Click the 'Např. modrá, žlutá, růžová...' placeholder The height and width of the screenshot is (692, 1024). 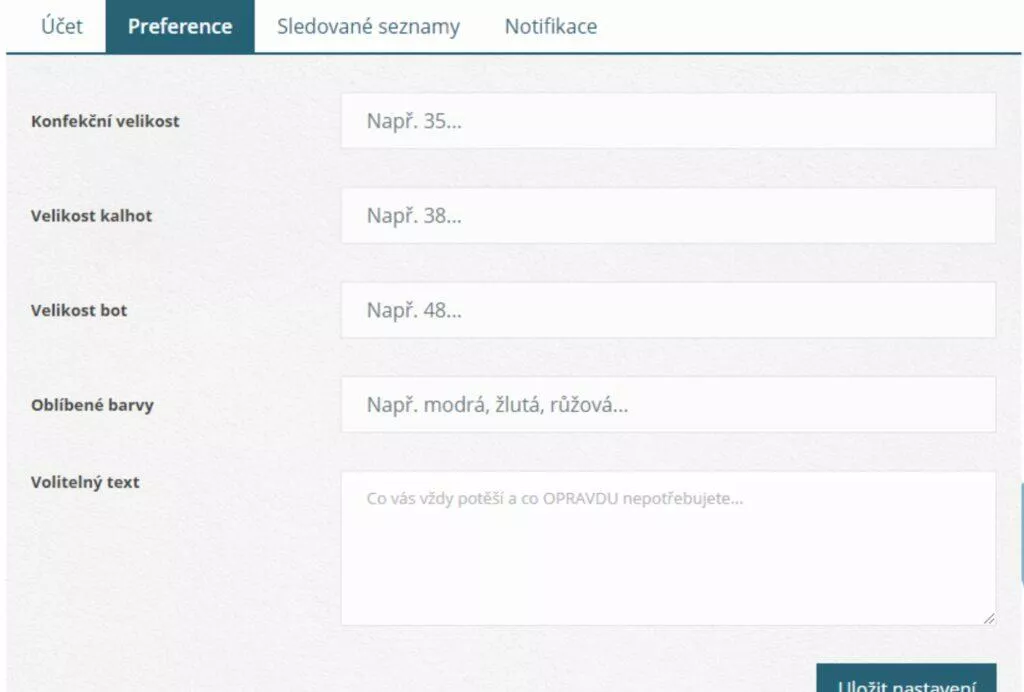pyautogui.click(x=497, y=405)
